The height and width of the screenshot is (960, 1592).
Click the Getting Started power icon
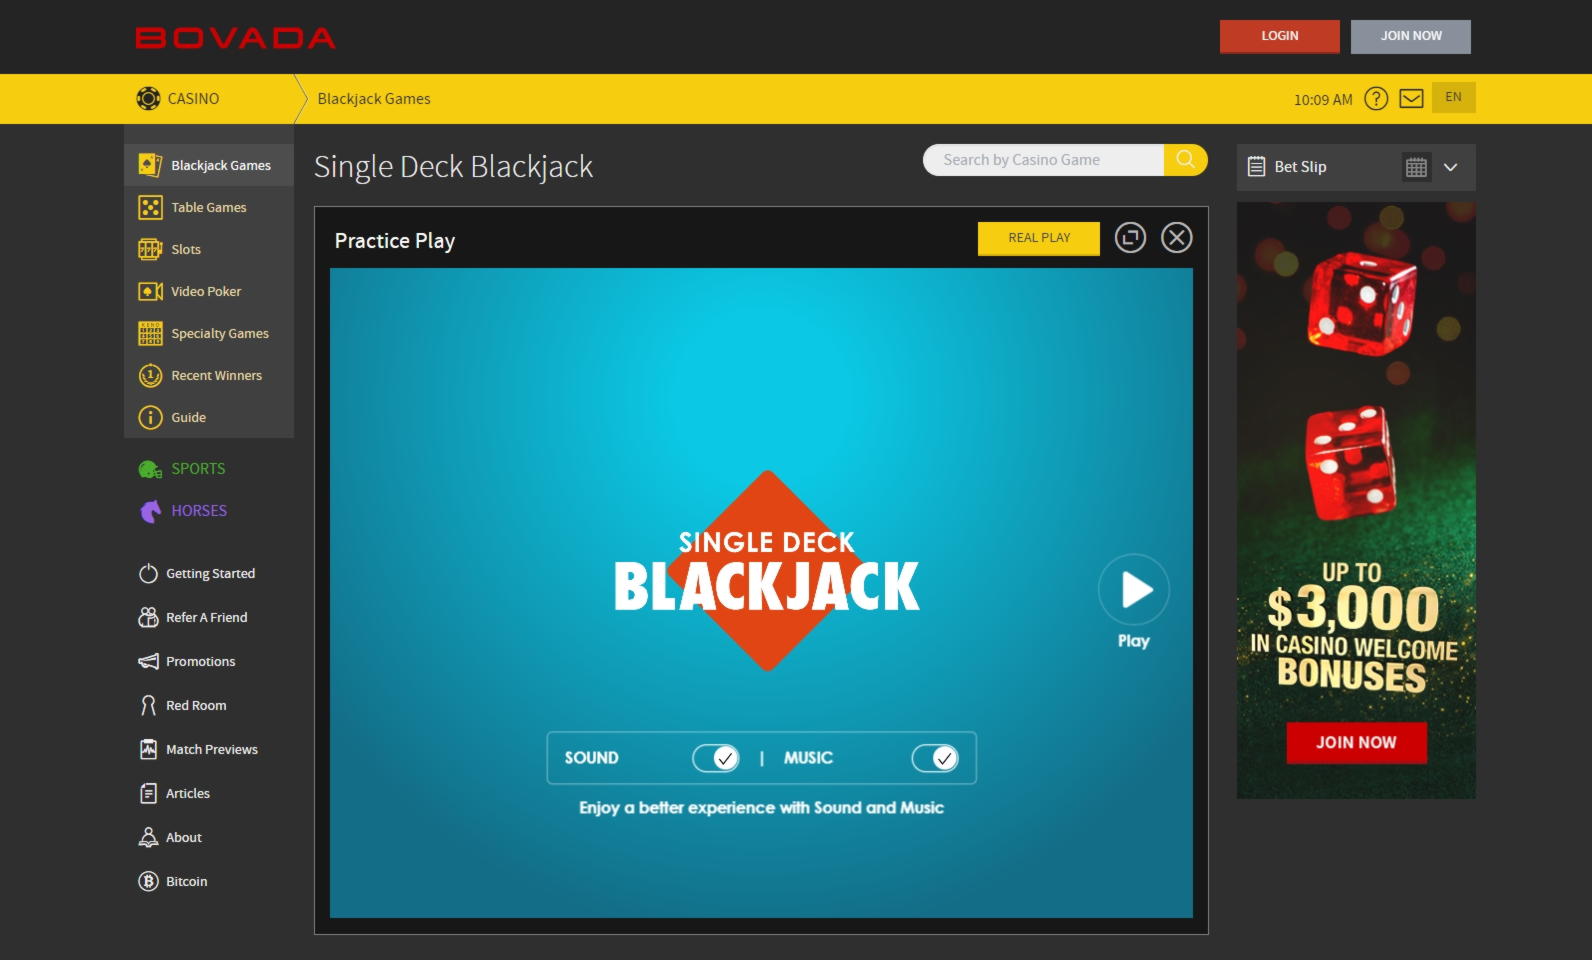click(148, 573)
